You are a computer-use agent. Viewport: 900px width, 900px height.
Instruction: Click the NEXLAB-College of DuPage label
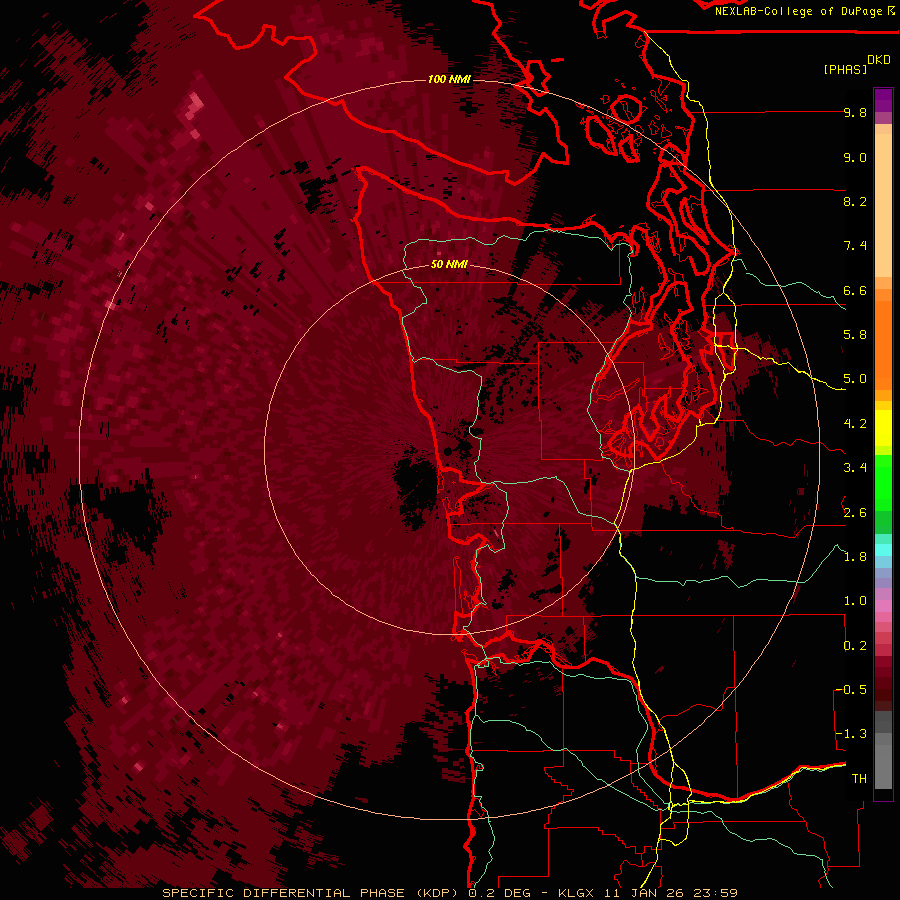(799, 11)
